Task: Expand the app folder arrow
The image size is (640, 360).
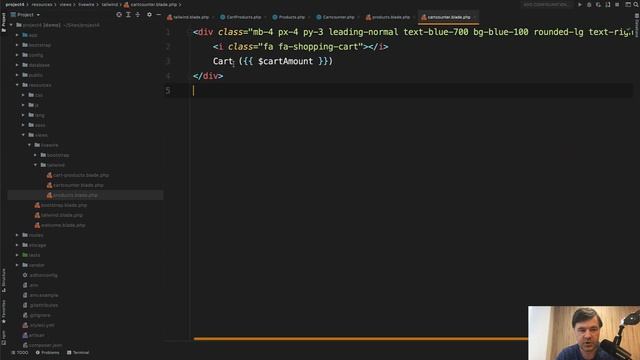Action: 17,35
